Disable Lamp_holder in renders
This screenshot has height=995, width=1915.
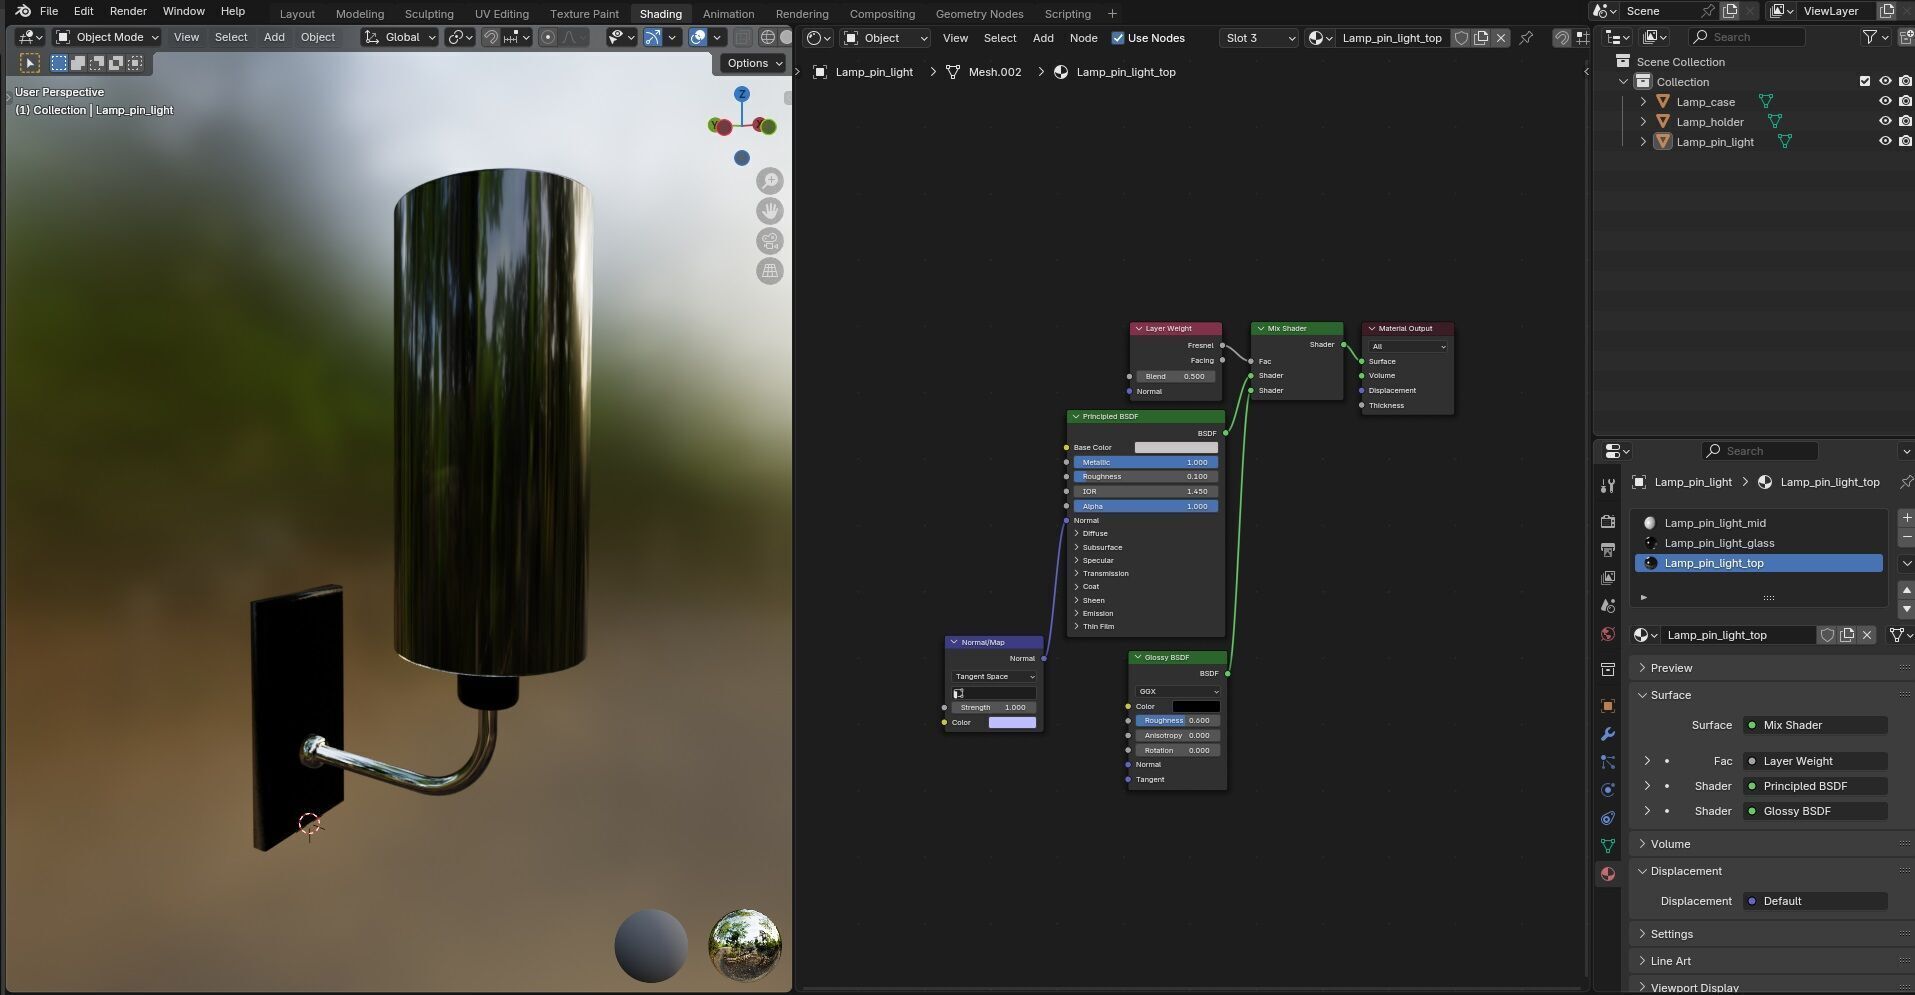pos(1905,122)
